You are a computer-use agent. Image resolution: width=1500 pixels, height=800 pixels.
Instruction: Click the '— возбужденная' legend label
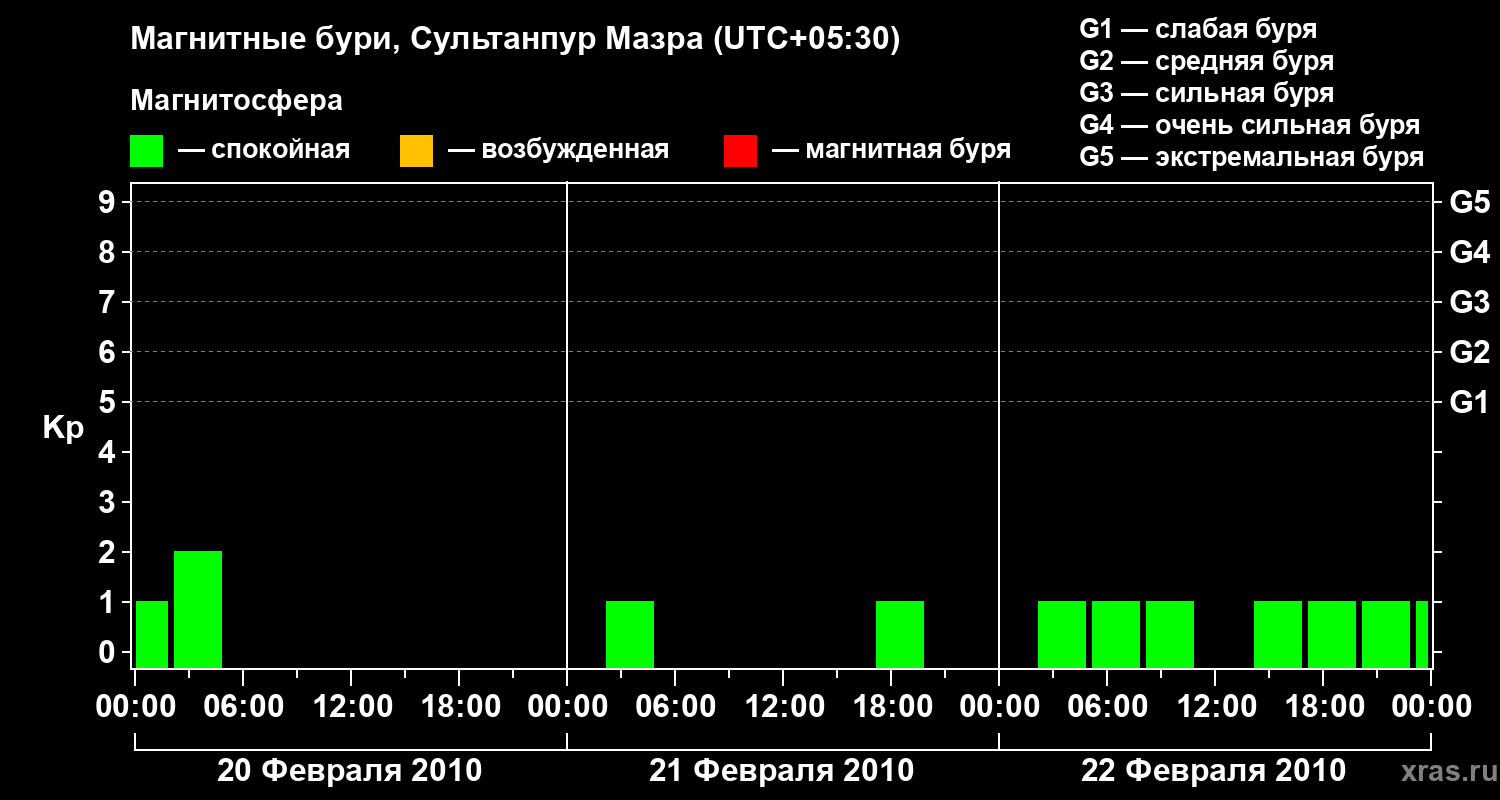[x=558, y=151]
